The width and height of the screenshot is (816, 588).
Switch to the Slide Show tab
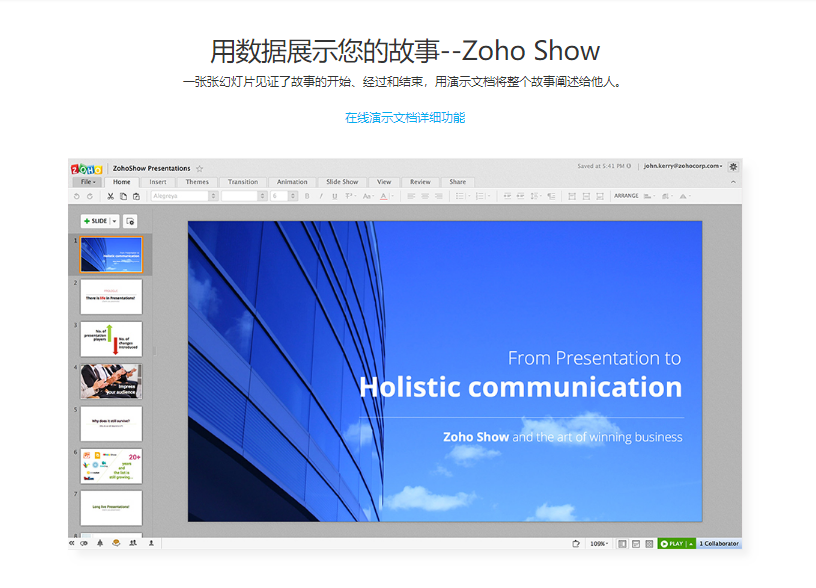(x=342, y=182)
